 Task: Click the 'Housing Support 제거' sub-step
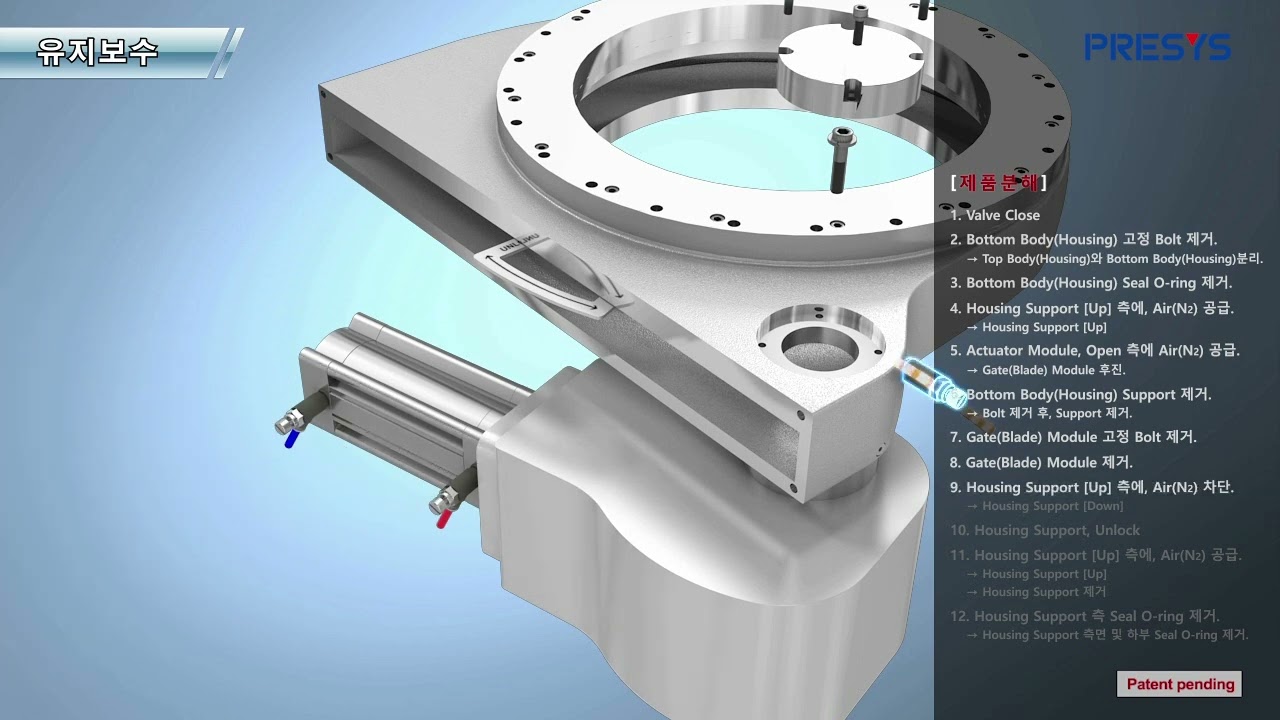pyautogui.click(x=1036, y=592)
